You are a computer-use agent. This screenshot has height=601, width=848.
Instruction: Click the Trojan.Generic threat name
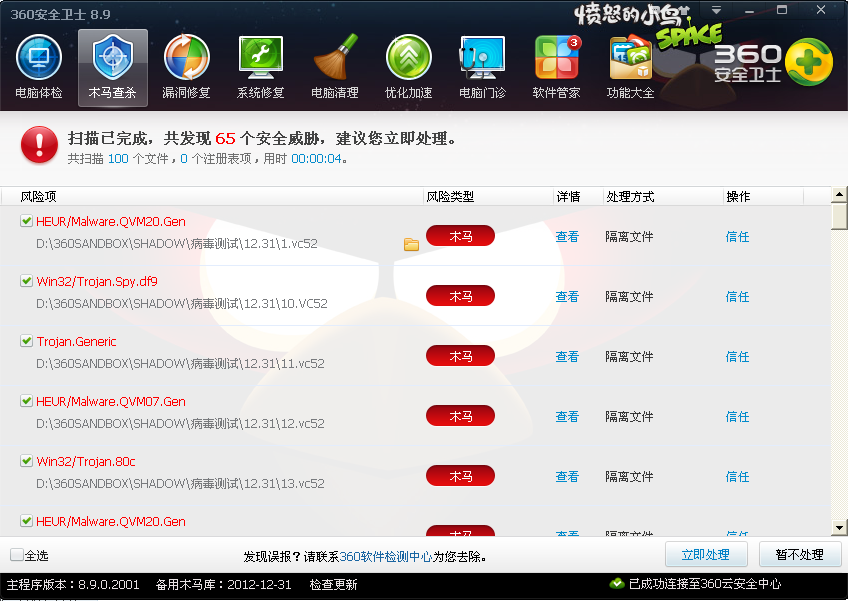coord(76,341)
